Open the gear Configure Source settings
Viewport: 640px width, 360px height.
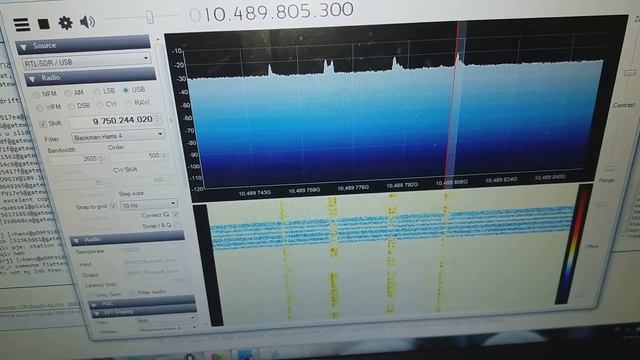point(65,22)
